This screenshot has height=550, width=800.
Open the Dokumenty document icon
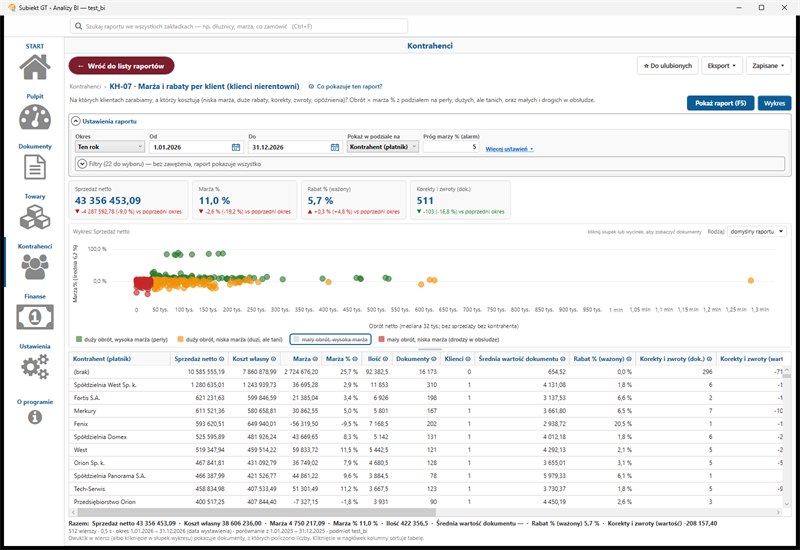point(35,167)
